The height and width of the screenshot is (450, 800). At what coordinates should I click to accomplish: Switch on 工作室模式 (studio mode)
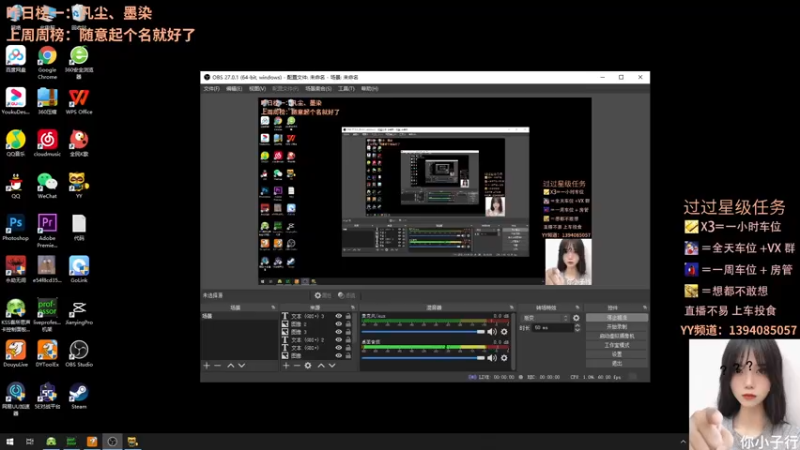tap(617, 345)
